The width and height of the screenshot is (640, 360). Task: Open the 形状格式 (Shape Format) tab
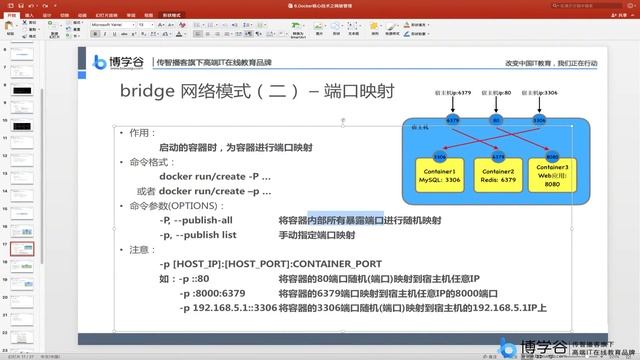pos(171,15)
